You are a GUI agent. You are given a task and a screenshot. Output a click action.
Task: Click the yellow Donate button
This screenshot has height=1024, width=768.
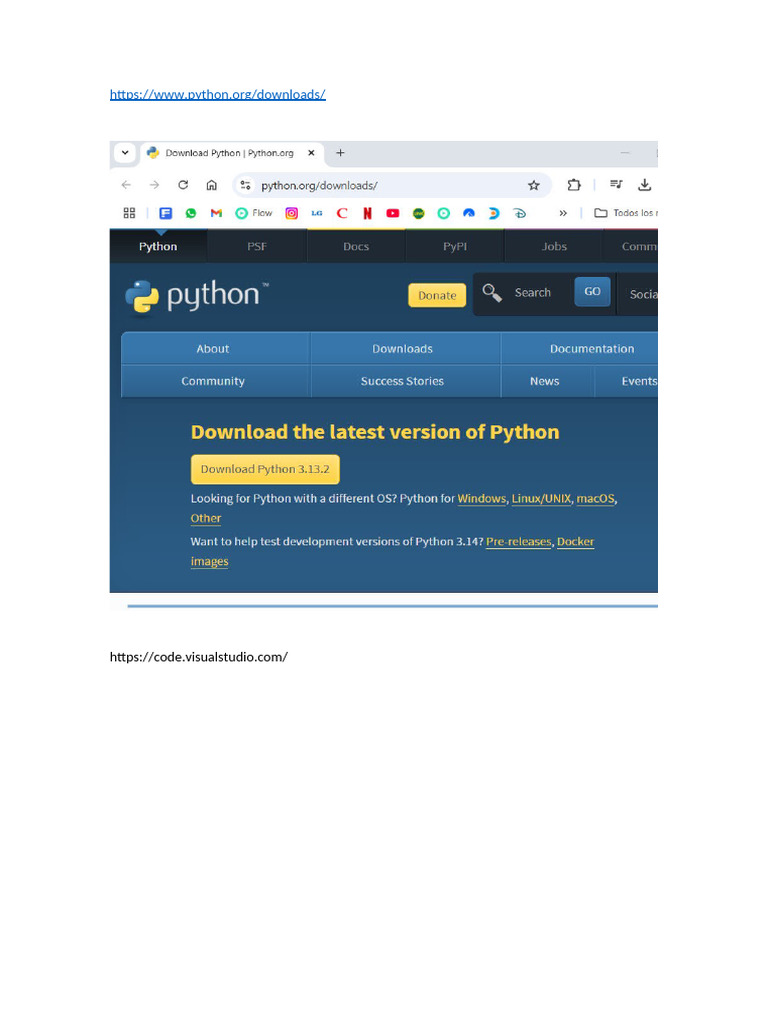(x=437, y=295)
